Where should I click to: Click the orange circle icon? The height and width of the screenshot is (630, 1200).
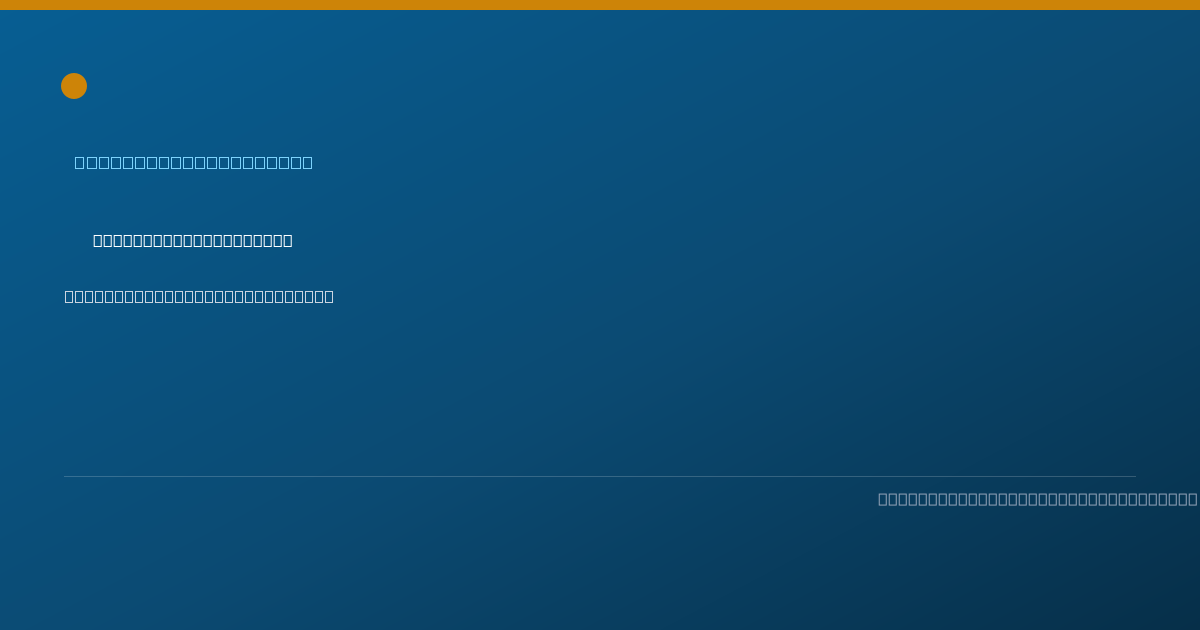click(74, 86)
